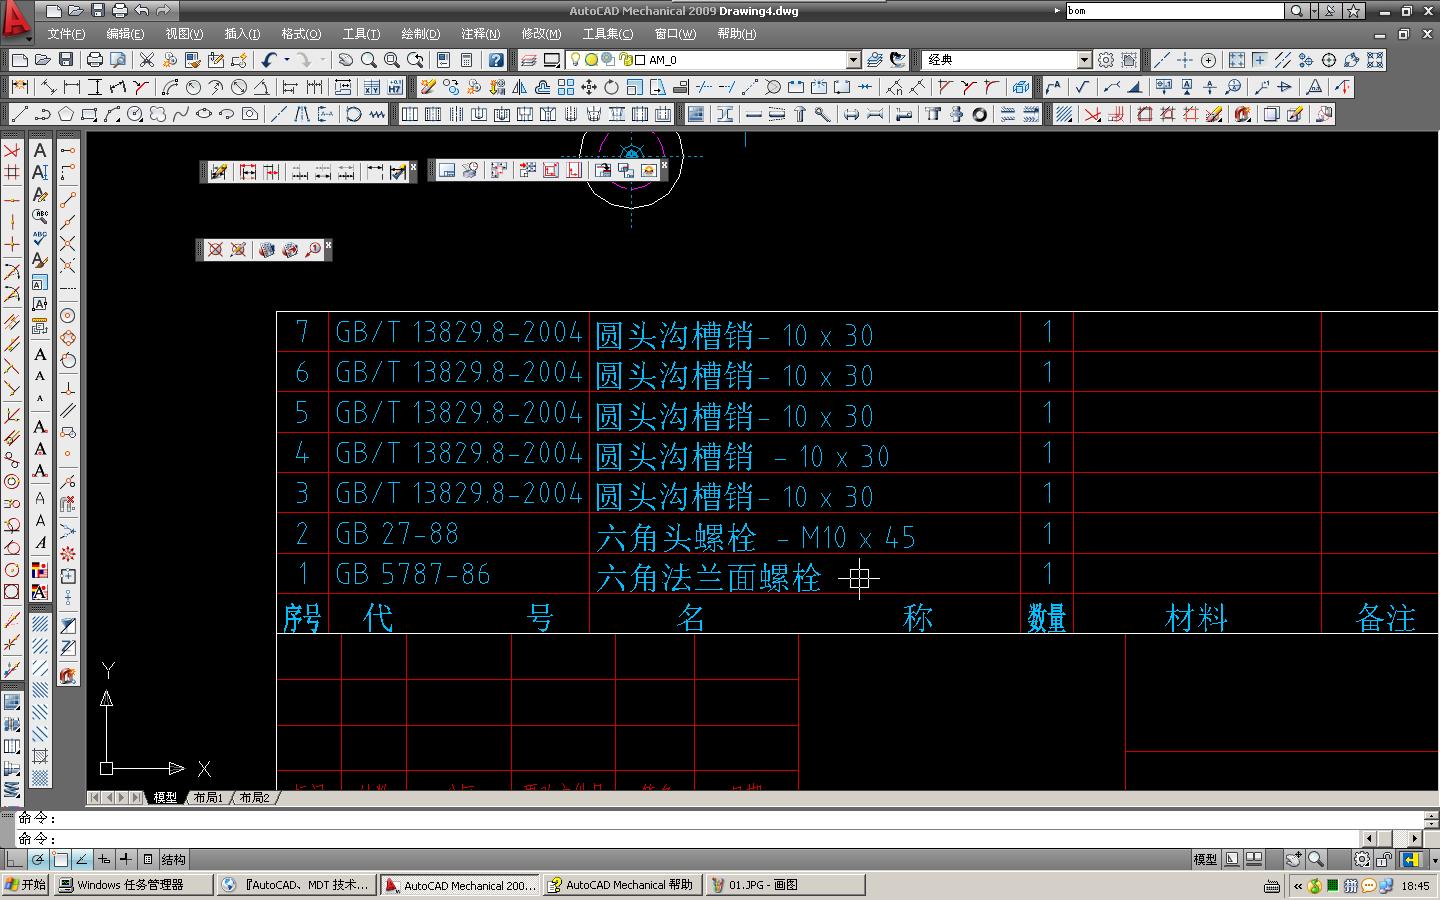Click the Redo arrow in the Quick Access toolbar
The height and width of the screenshot is (900, 1440).
coord(163,11)
